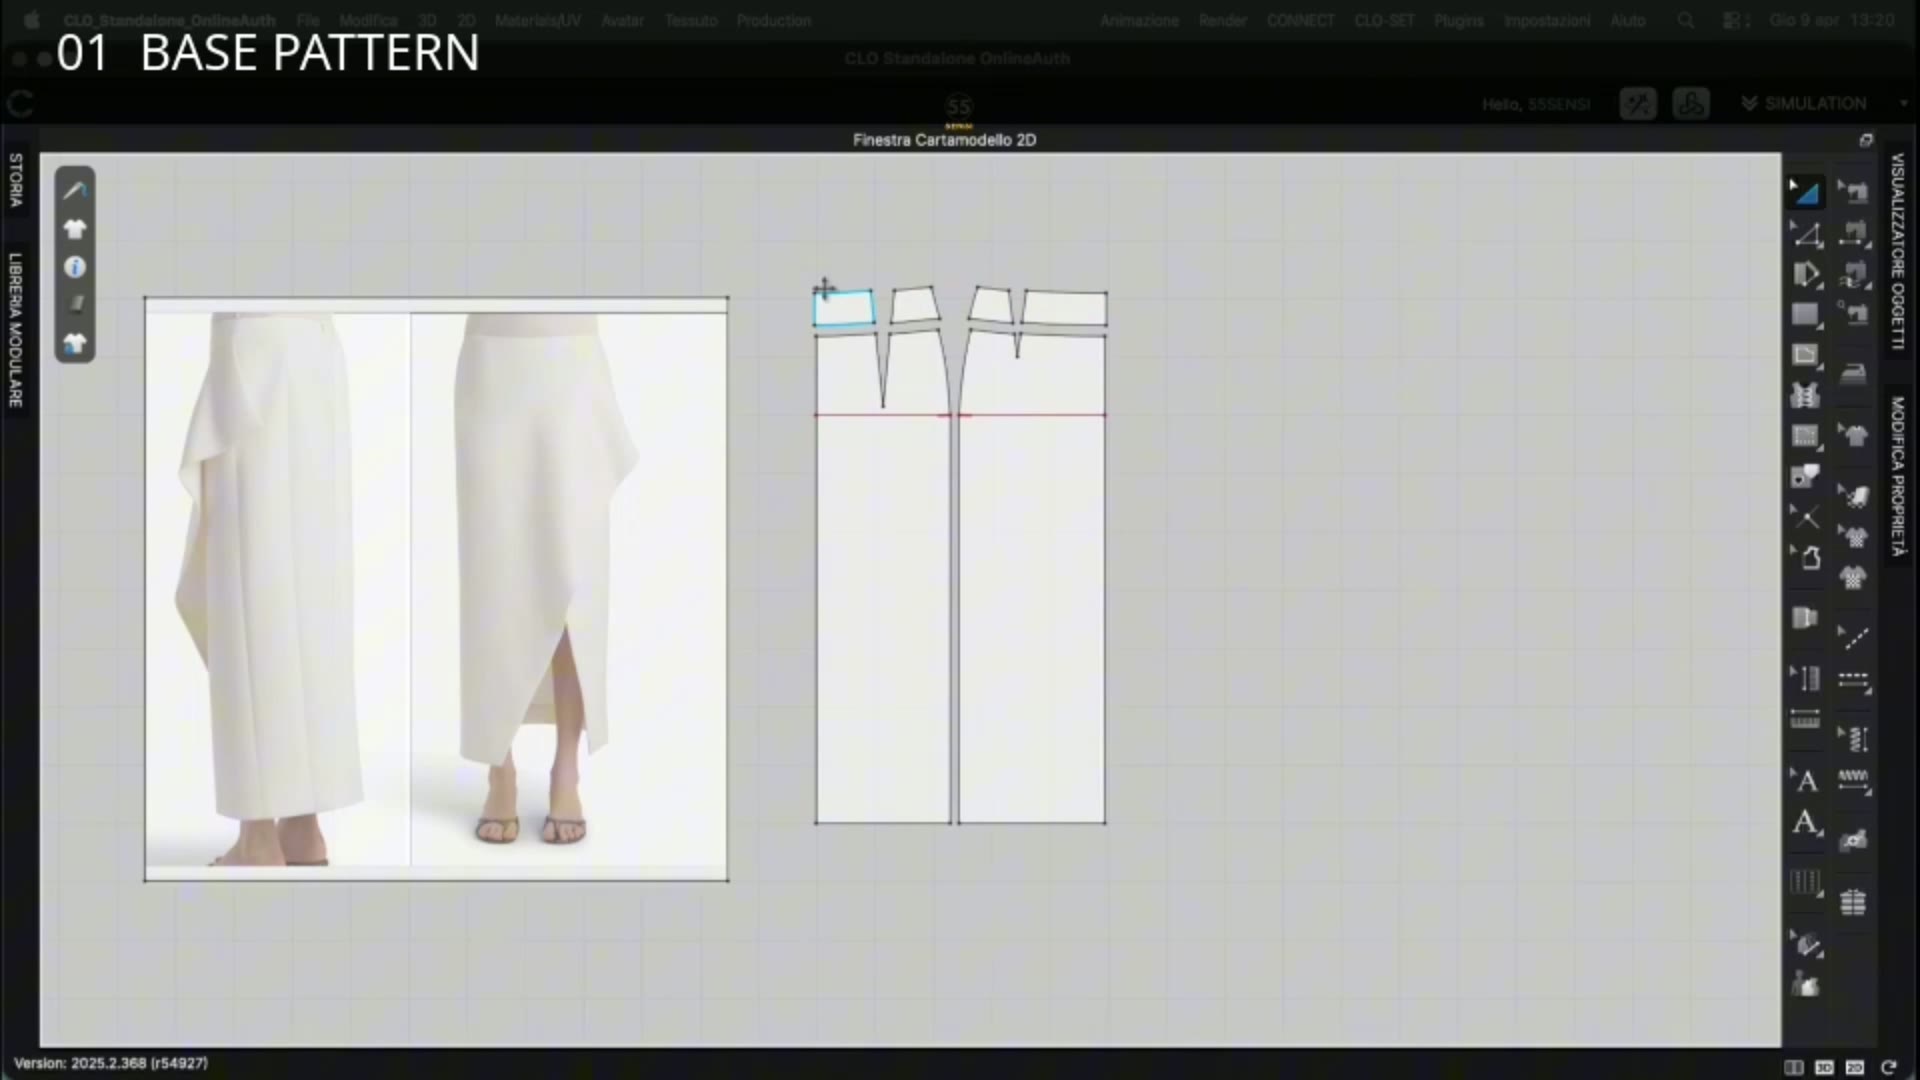Open the SIMULATION mode dropdown
This screenshot has width=1920, height=1080.
(1805, 104)
